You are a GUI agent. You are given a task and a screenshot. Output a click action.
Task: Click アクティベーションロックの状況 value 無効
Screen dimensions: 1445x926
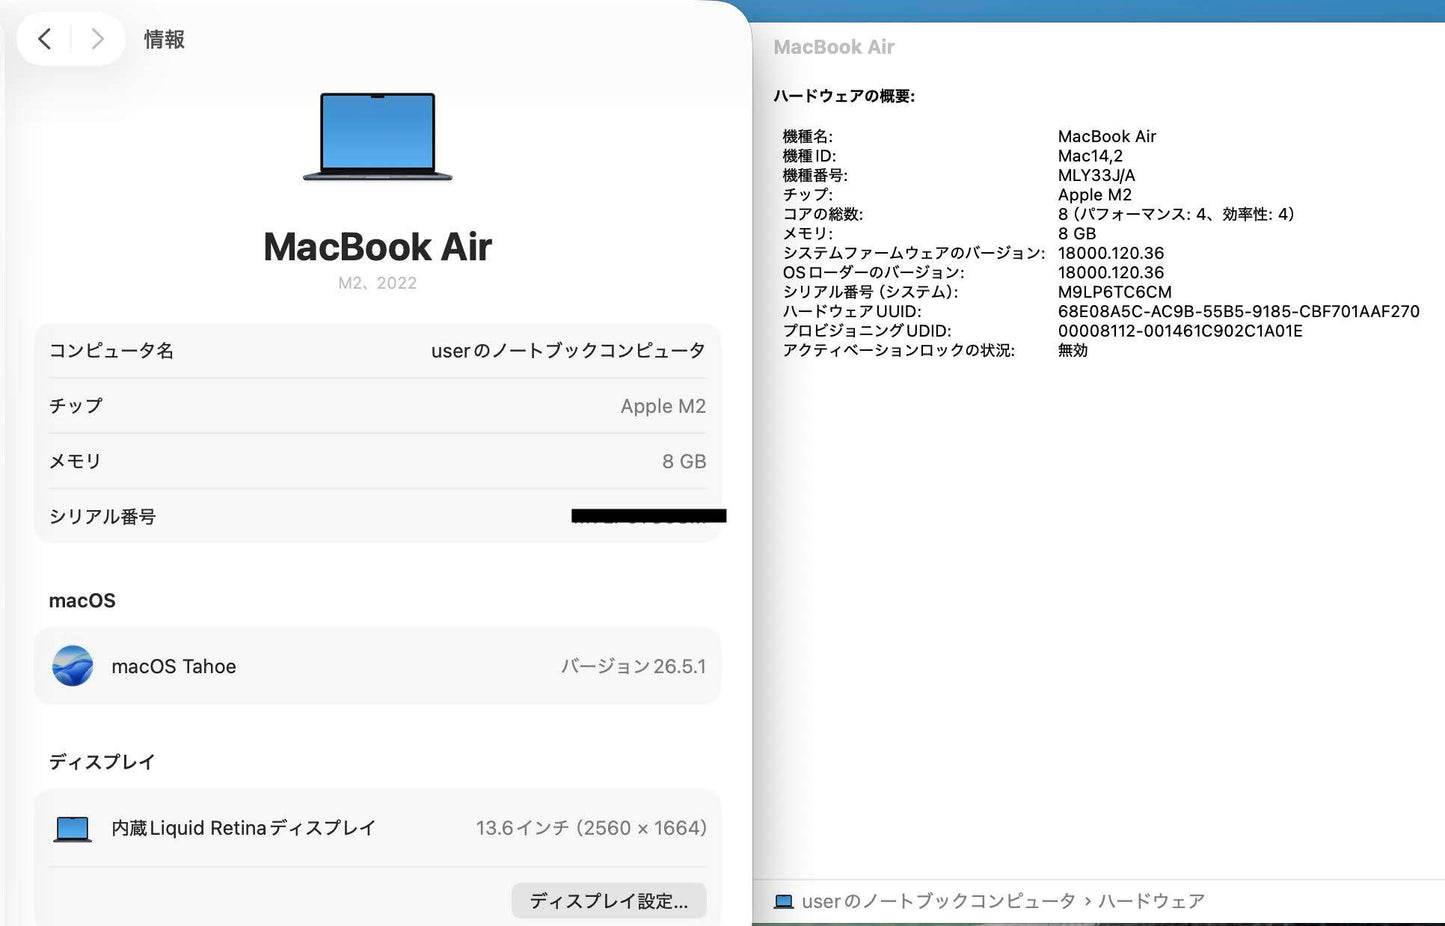[1073, 350]
